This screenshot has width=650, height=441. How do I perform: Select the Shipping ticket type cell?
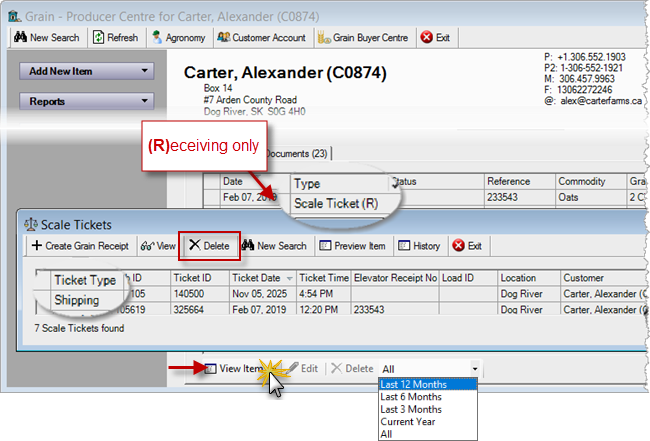[85, 300]
